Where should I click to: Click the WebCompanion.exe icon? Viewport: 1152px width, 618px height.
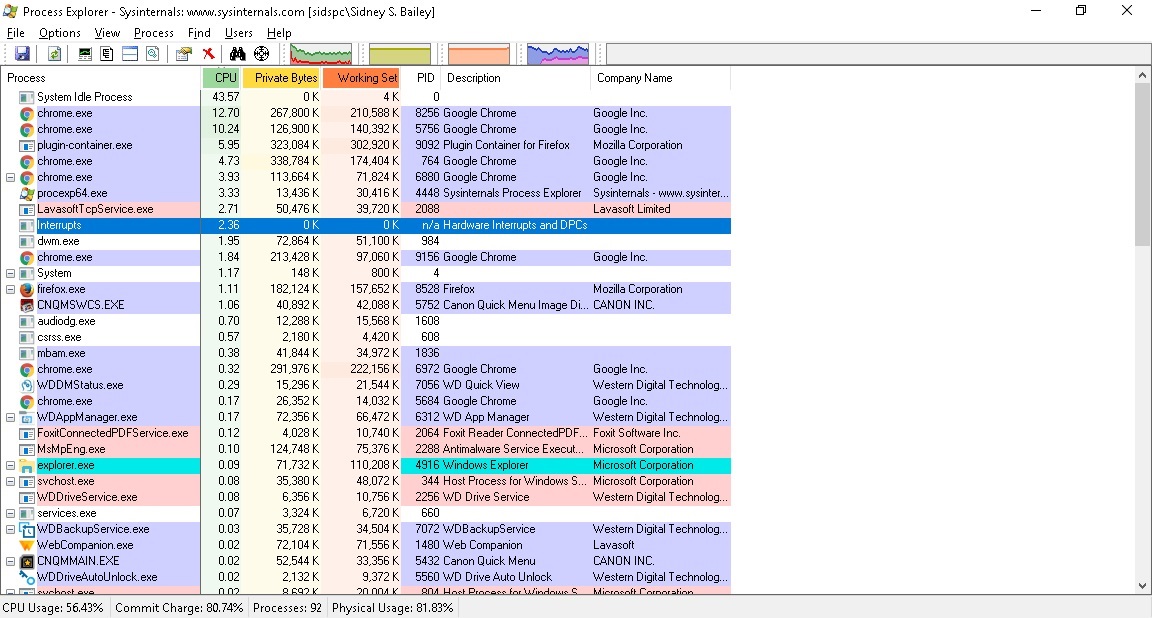(x=26, y=545)
